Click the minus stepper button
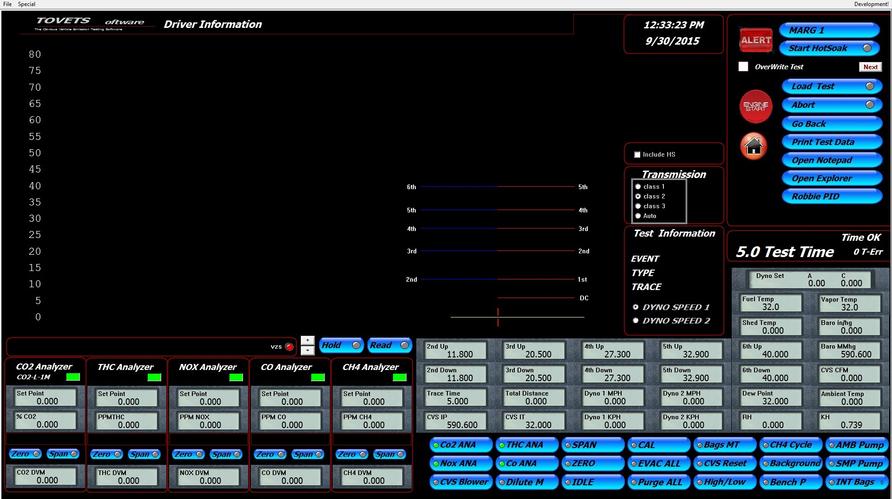The width and height of the screenshot is (892, 499). 307,350
